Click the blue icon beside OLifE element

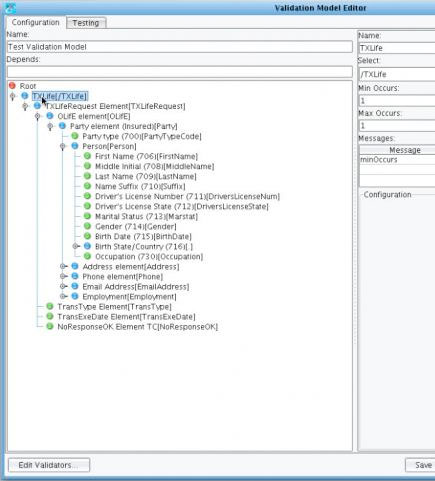point(50,116)
